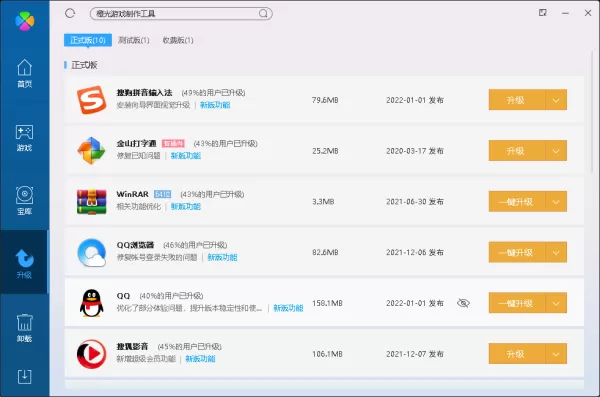Image resolution: width=600 pixels, height=397 pixels.
Task: Click the colorful app logo in sidebar
Action: point(24,21)
